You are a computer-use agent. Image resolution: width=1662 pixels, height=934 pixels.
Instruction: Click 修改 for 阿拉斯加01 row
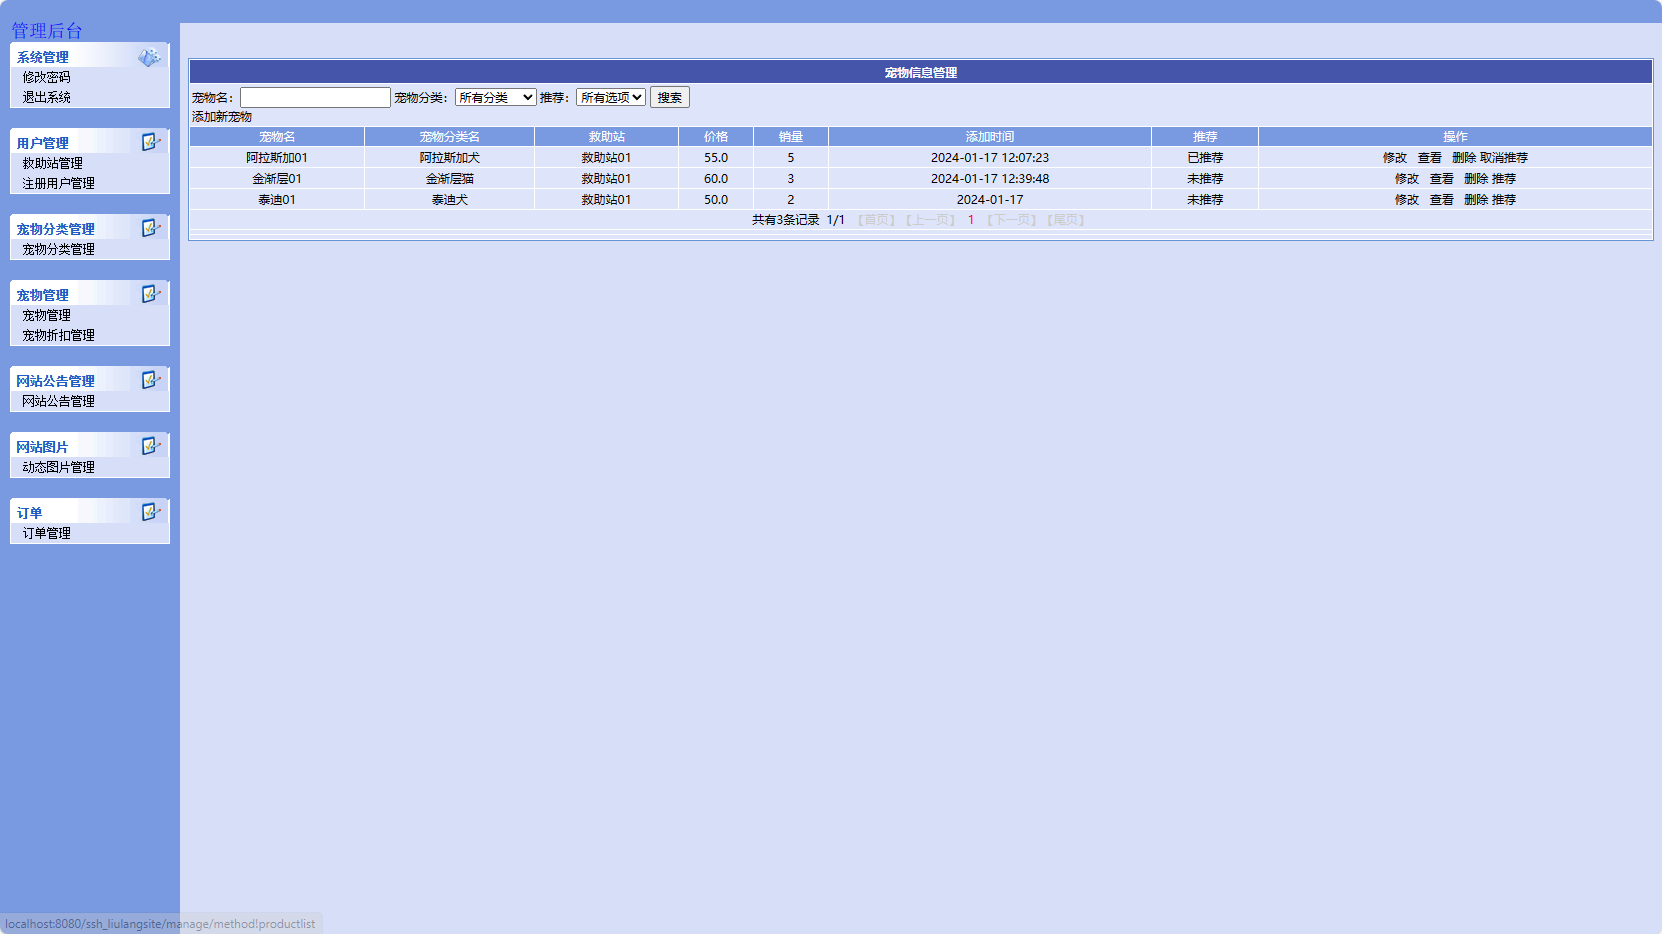coord(1395,158)
